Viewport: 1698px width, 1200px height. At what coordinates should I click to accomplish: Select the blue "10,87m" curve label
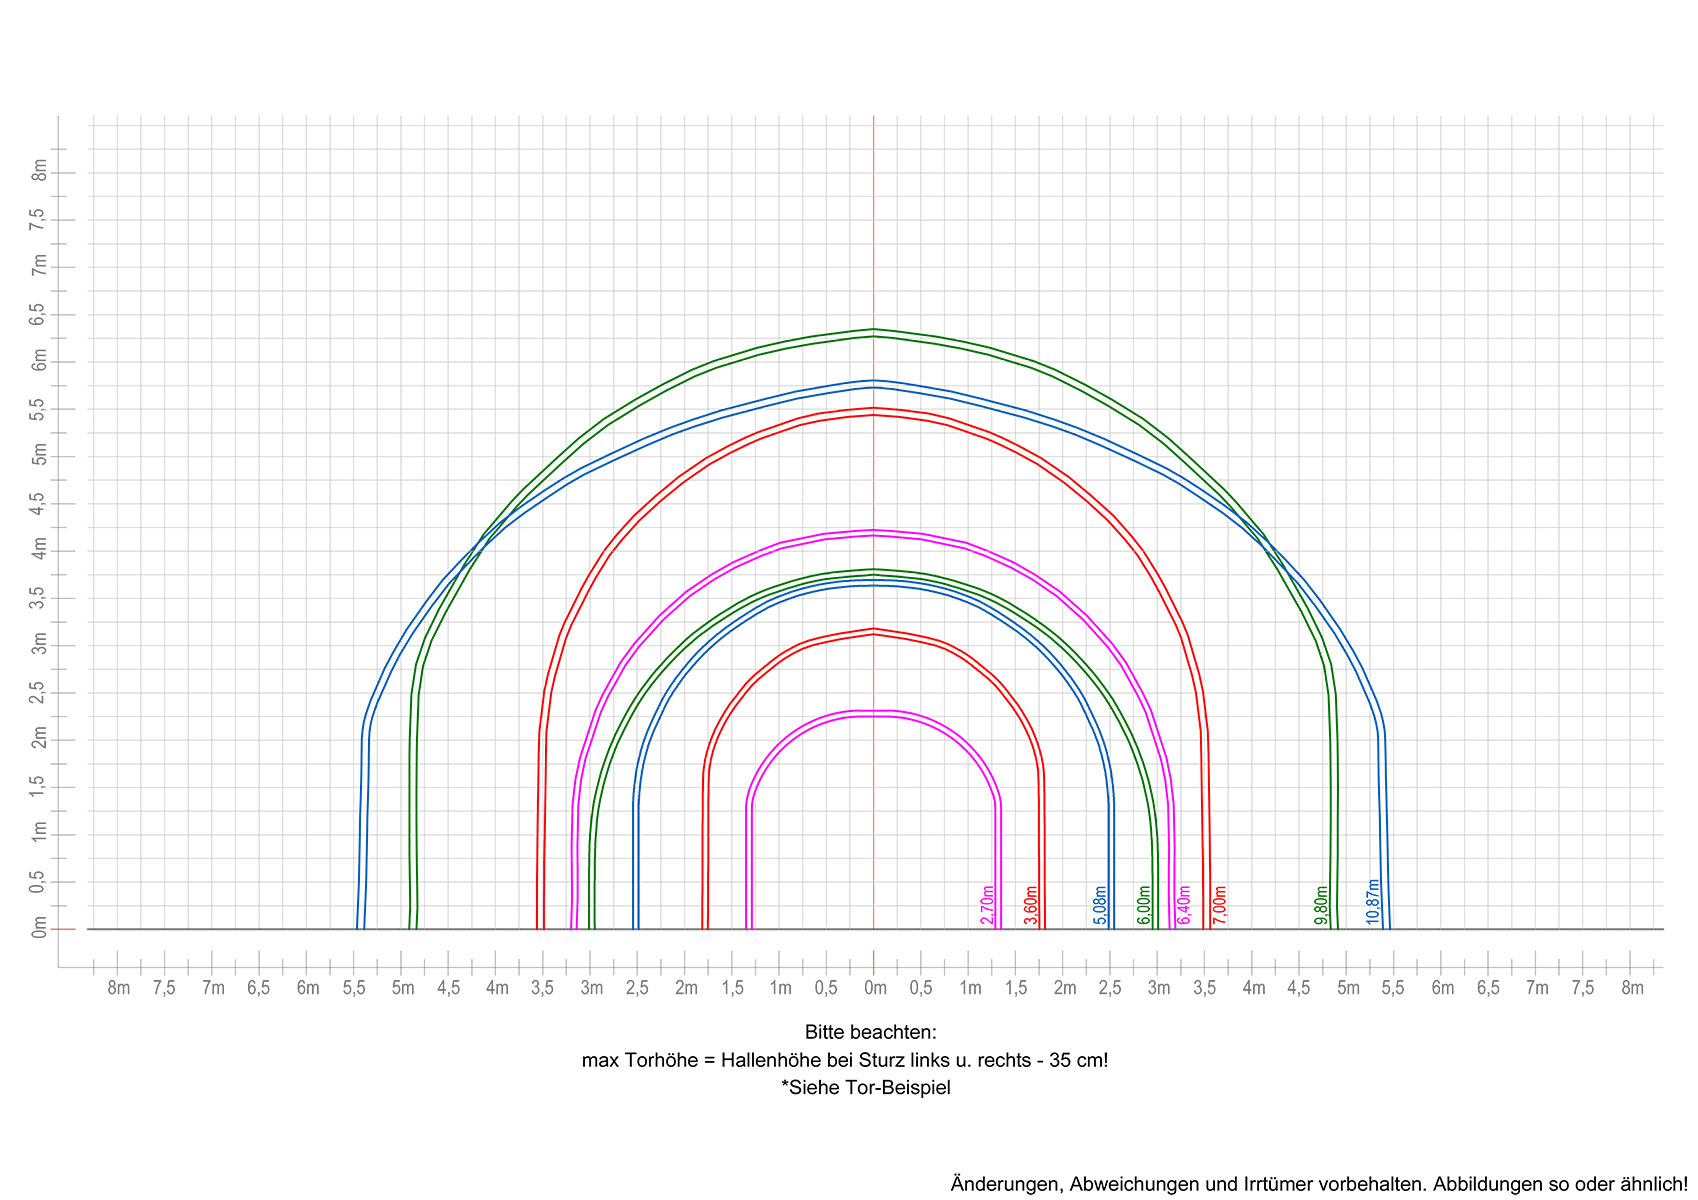tap(1374, 902)
